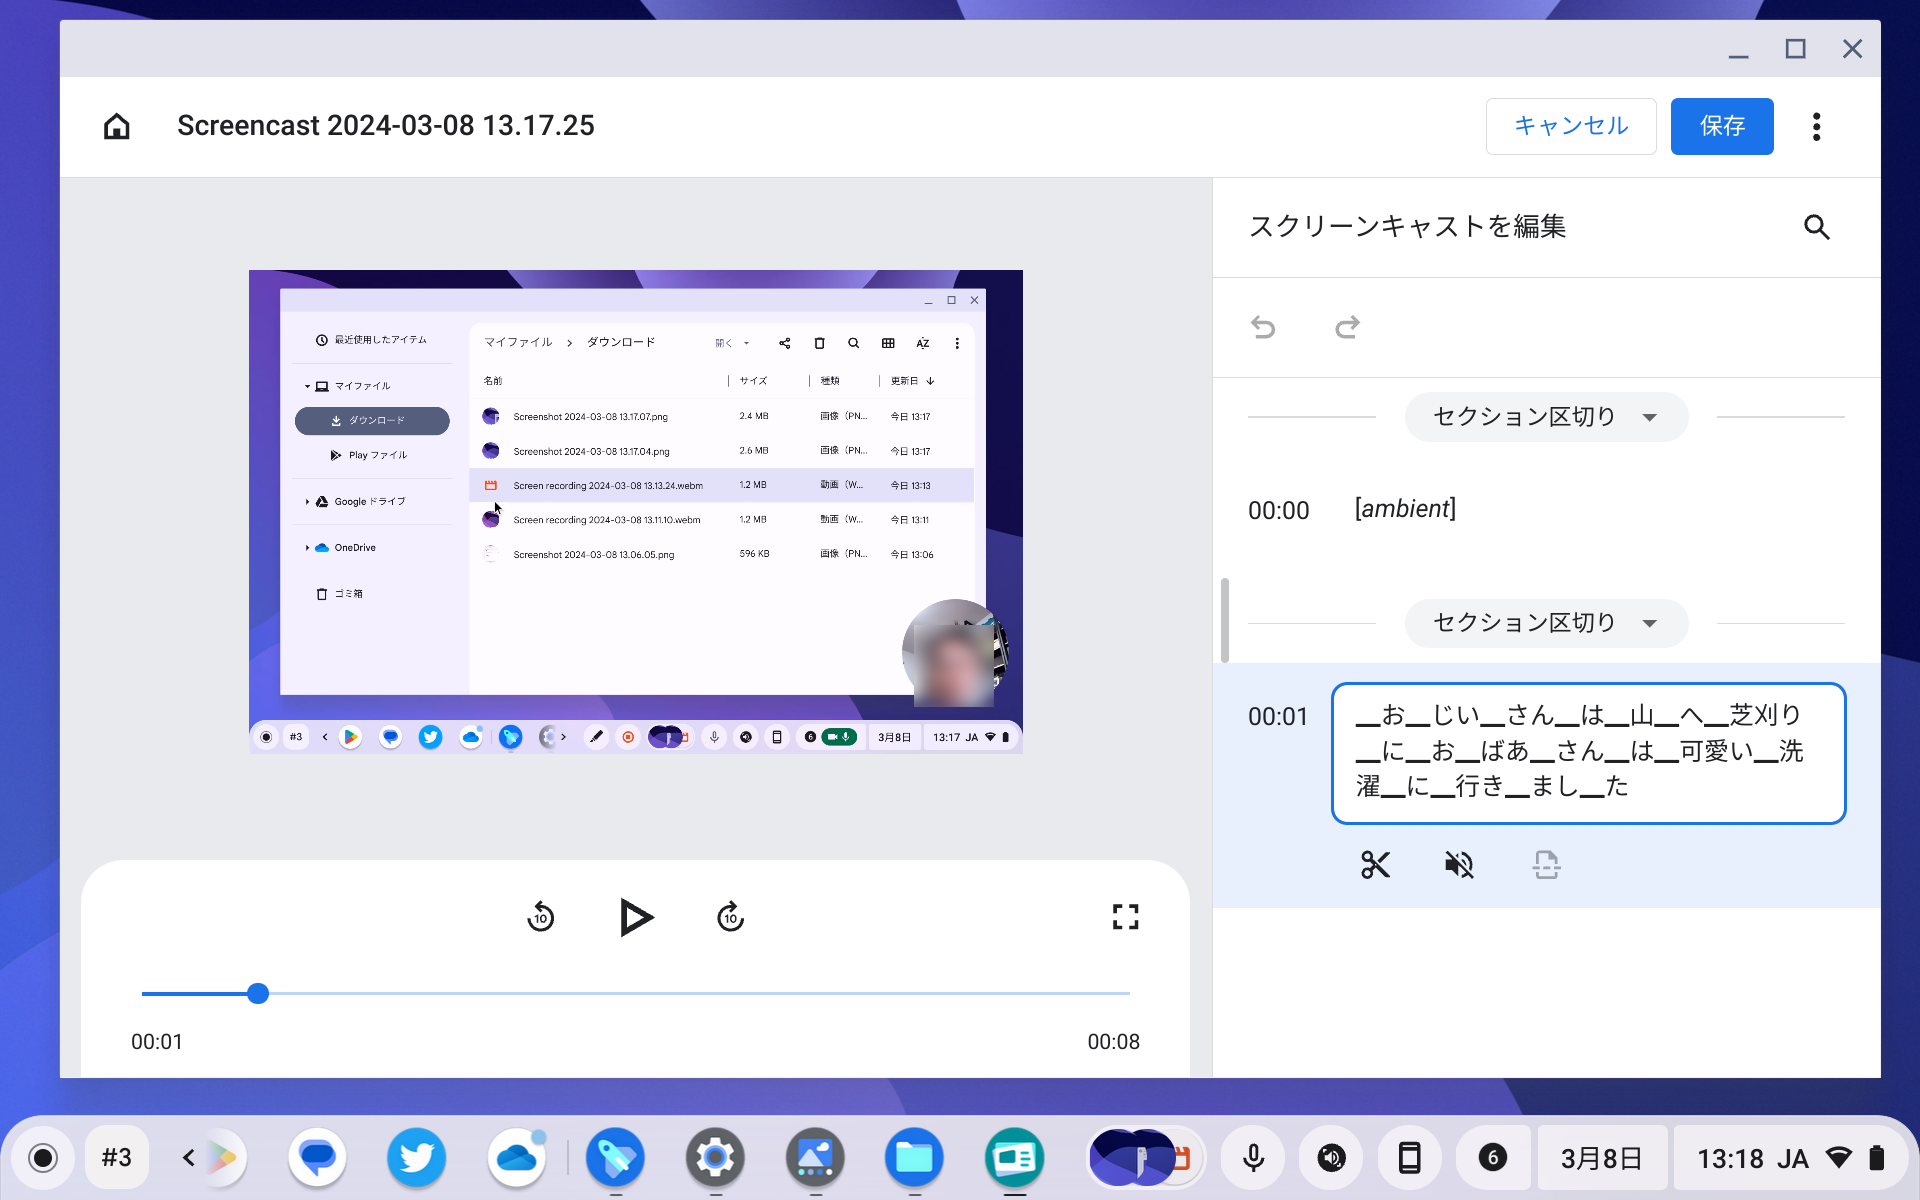1920x1200 pixels.
Task: Enter fullscreen video preview
Action: pyautogui.click(x=1125, y=917)
